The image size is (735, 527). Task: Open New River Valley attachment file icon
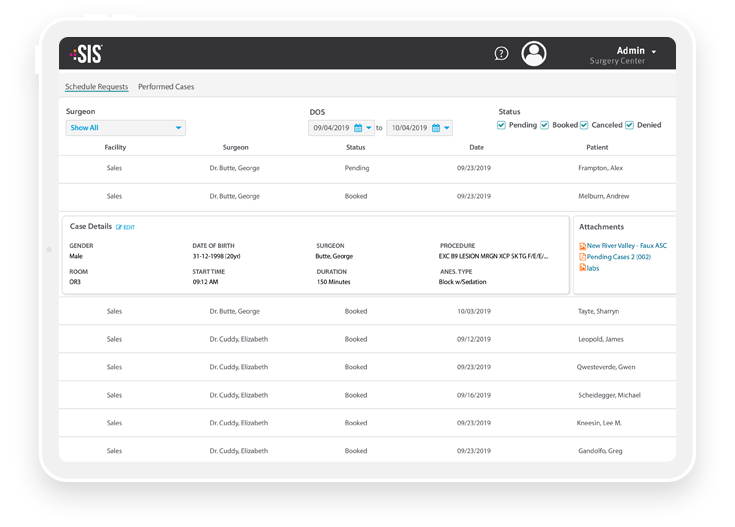[x=583, y=245]
